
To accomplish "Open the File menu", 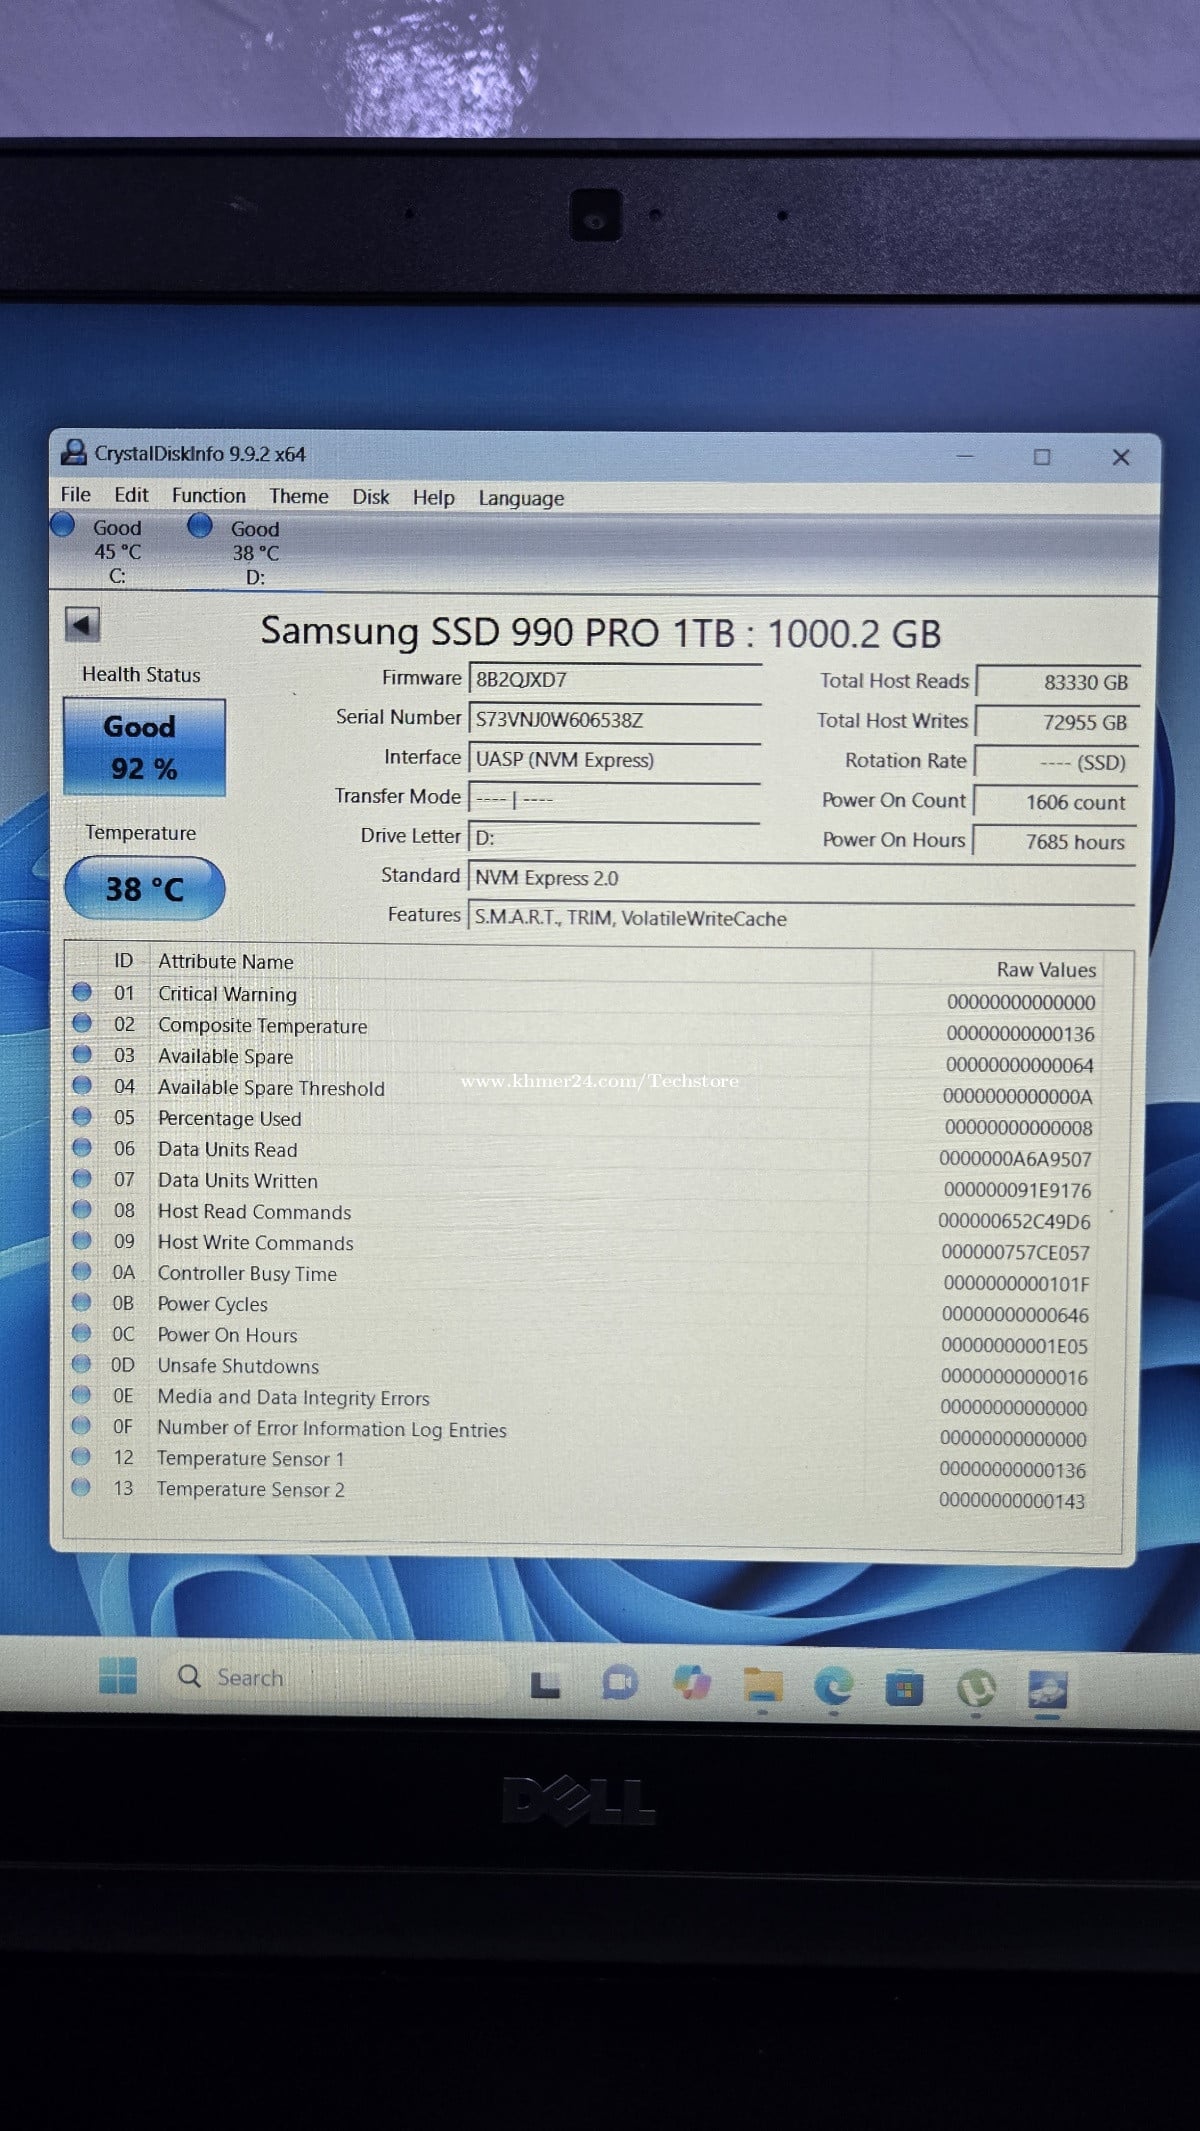I will click(x=75, y=494).
